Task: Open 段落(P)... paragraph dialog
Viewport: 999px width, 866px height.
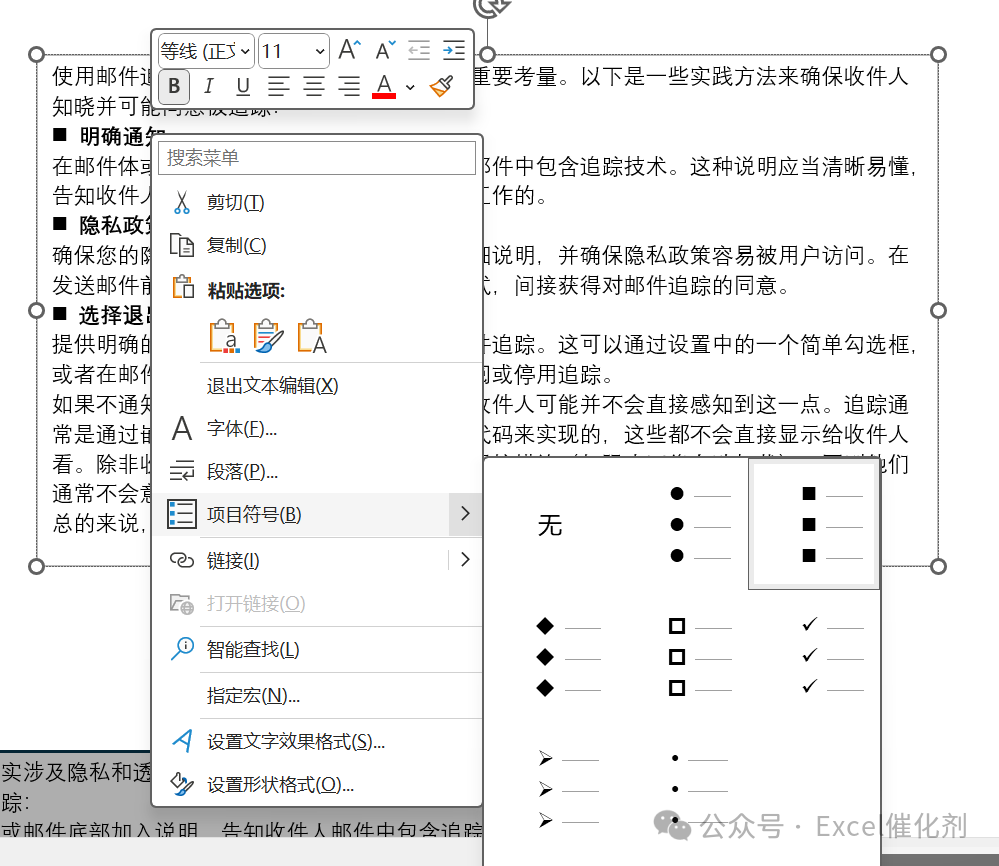Action: click(x=317, y=472)
